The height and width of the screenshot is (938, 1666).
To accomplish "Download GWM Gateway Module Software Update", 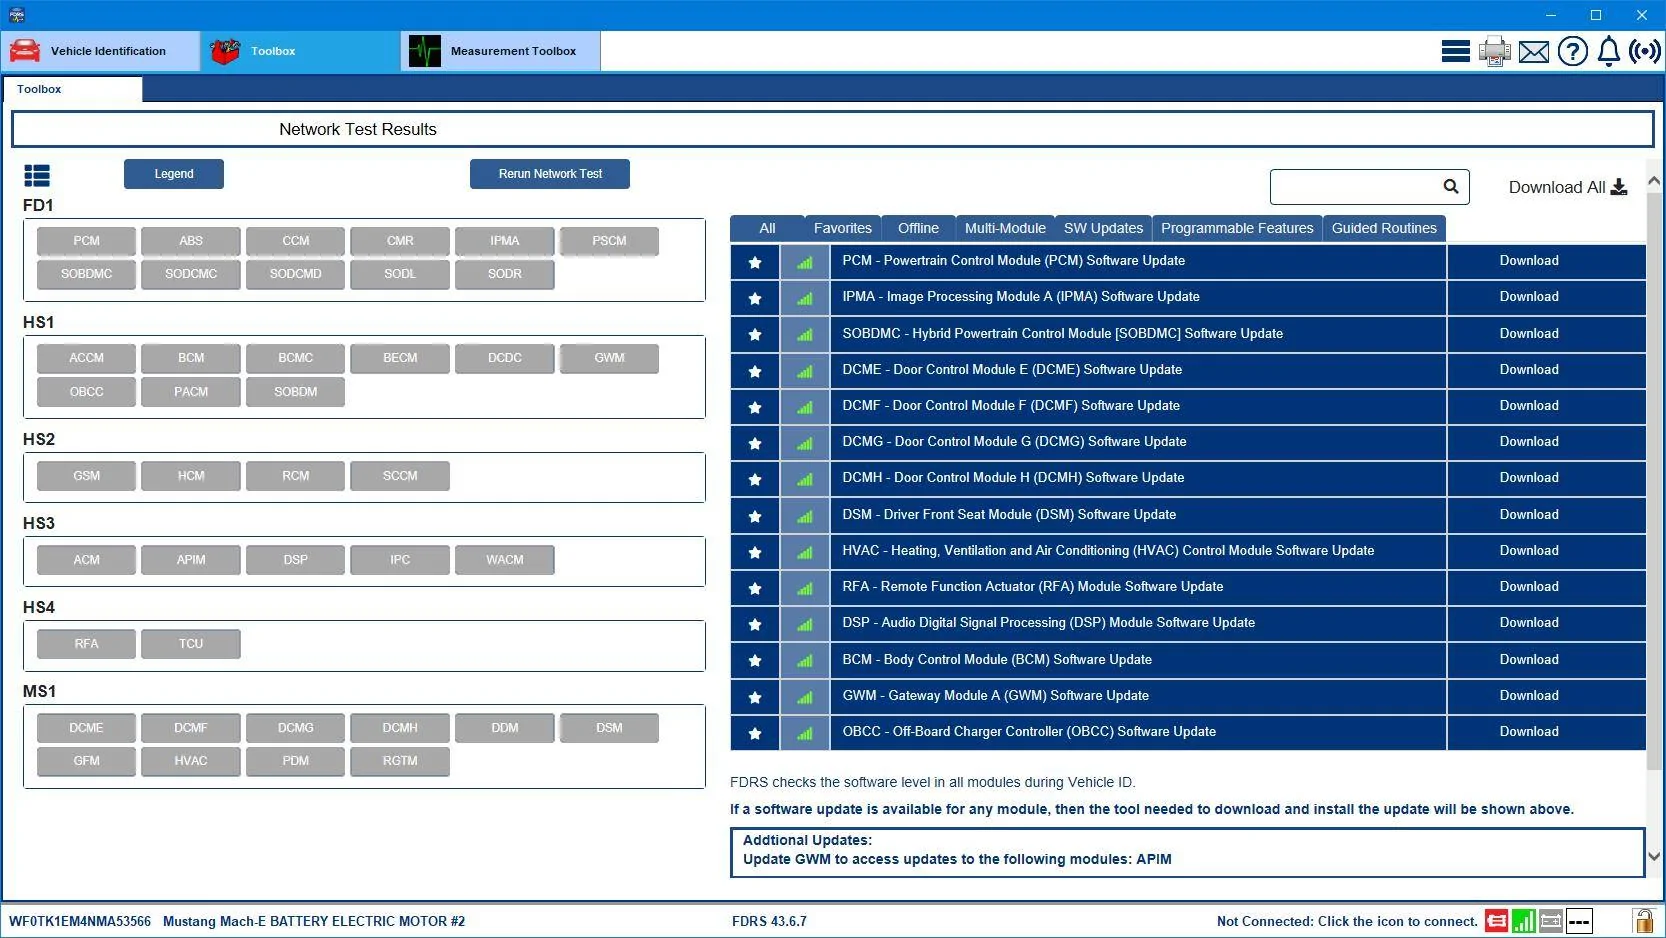I will 1528,696.
